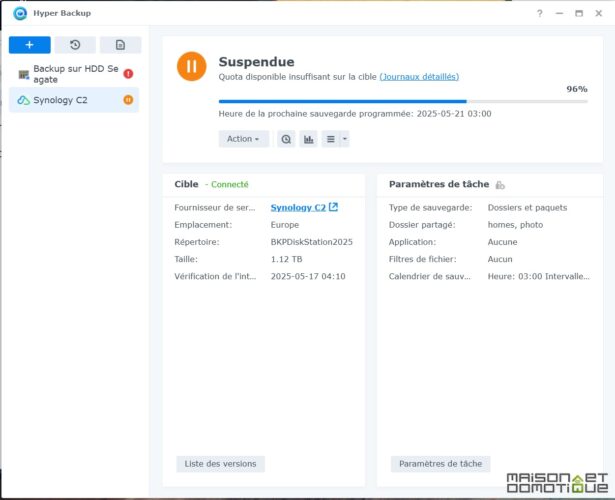Minimize the Hyper Backup window
The image size is (615, 500).
tap(560, 13)
